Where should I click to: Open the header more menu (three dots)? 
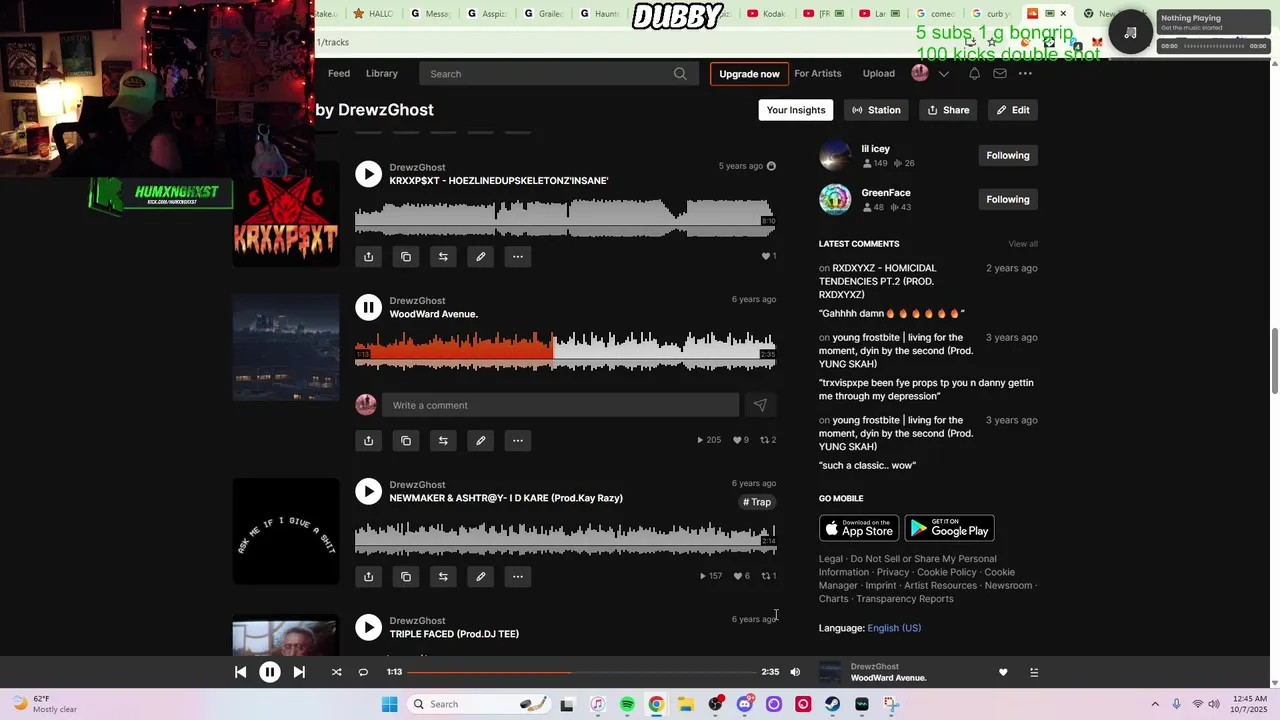pyautogui.click(x=1025, y=74)
